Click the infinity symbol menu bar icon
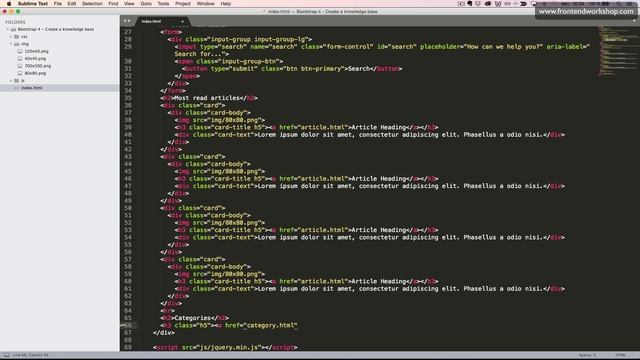 tap(507, 4)
